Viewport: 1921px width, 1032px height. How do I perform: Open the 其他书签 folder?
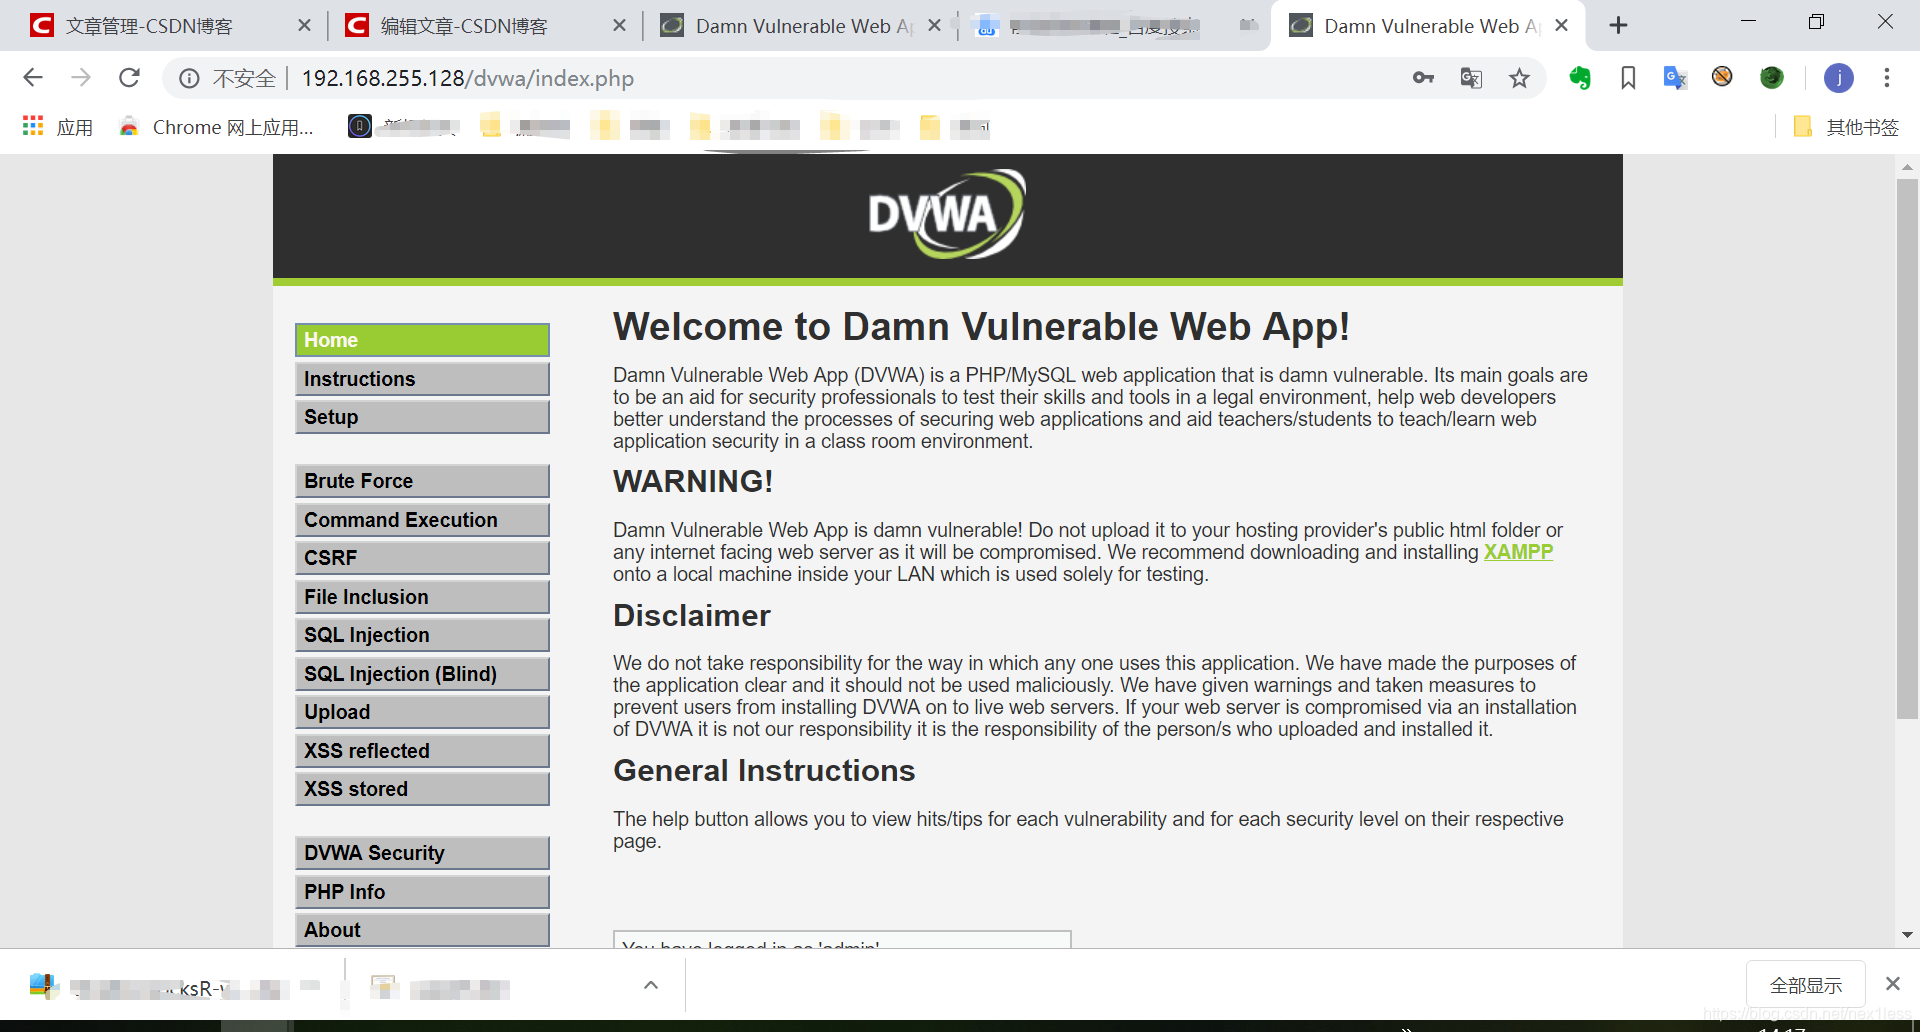pyautogui.click(x=1846, y=127)
